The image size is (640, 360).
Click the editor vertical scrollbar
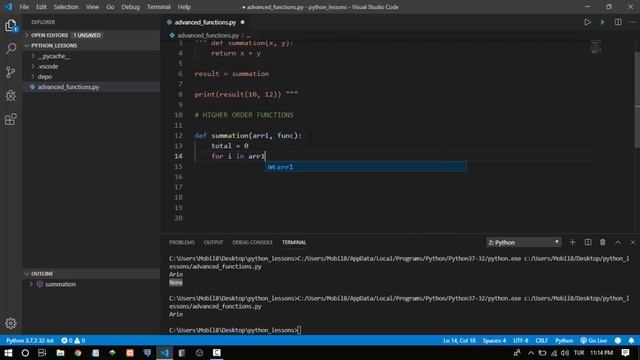[637, 100]
